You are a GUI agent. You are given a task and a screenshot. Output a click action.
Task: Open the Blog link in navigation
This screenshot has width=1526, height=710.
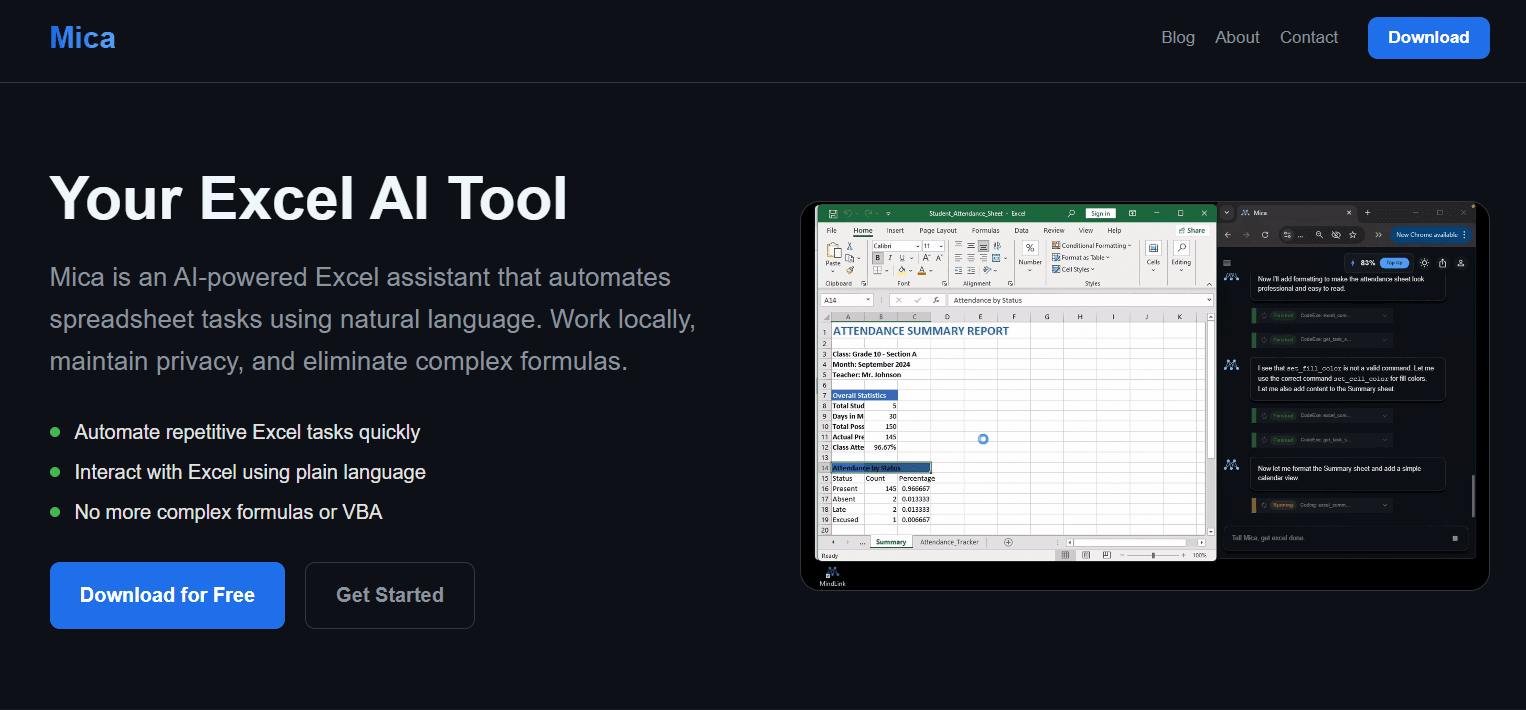coord(1178,37)
